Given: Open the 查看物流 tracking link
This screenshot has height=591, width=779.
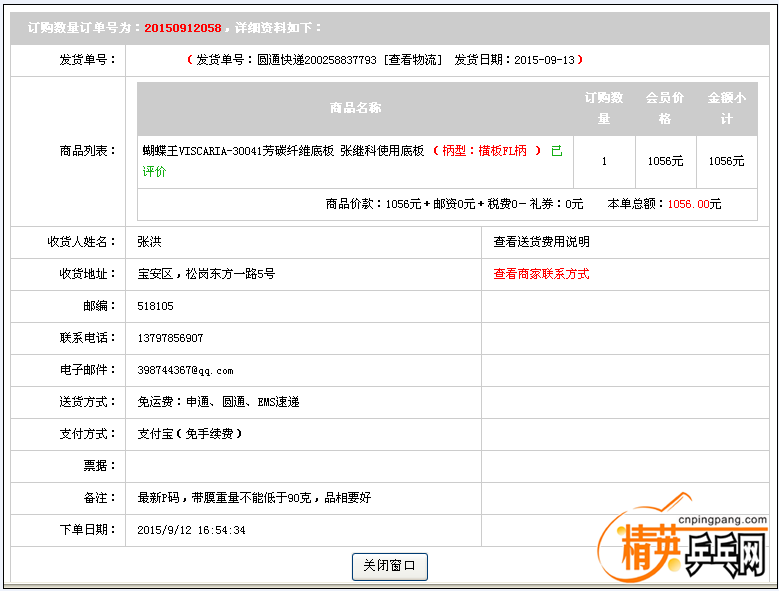Looking at the screenshot, I should 413,60.
